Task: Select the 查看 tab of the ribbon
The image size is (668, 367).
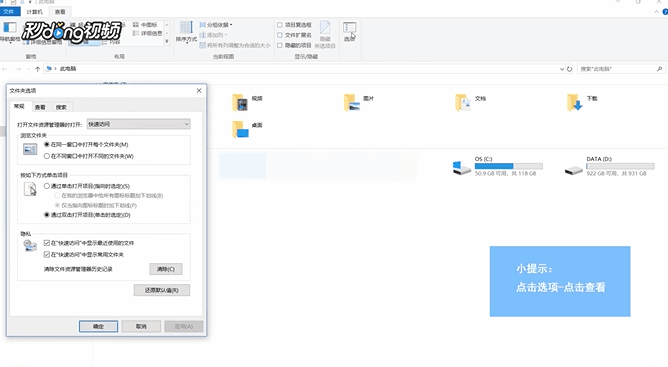Action: pyautogui.click(x=60, y=12)
